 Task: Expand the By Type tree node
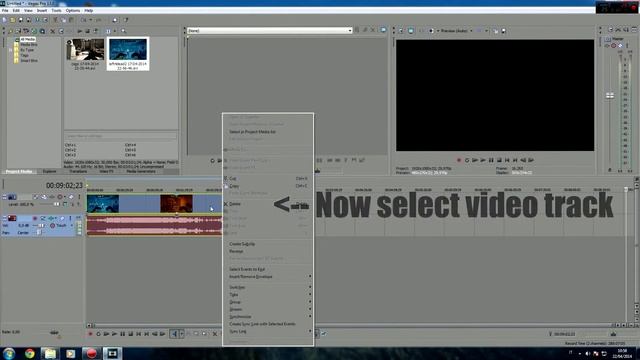(11, 50)
